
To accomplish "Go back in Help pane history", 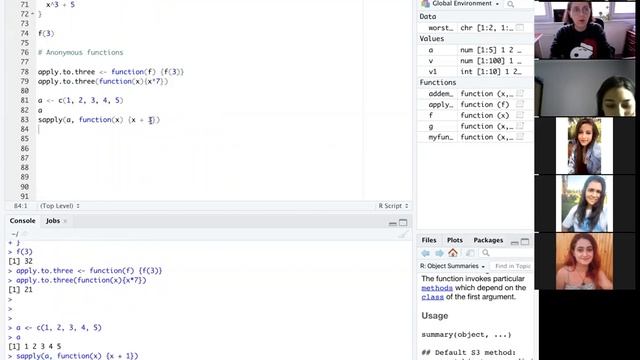I will (x=425, y=253).
